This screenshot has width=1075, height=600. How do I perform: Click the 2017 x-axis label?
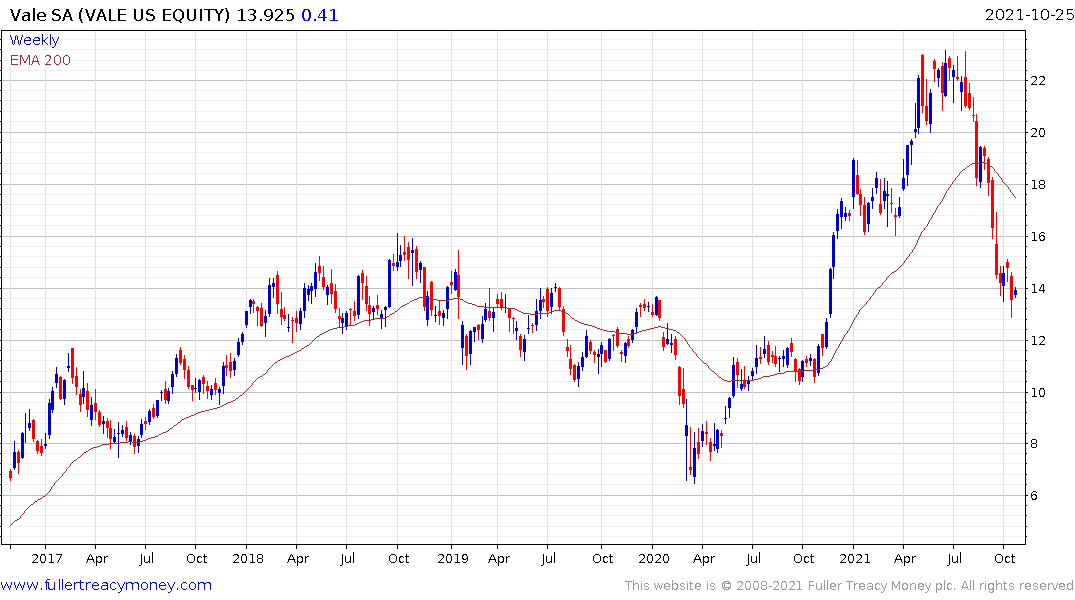tap(47, 558)
